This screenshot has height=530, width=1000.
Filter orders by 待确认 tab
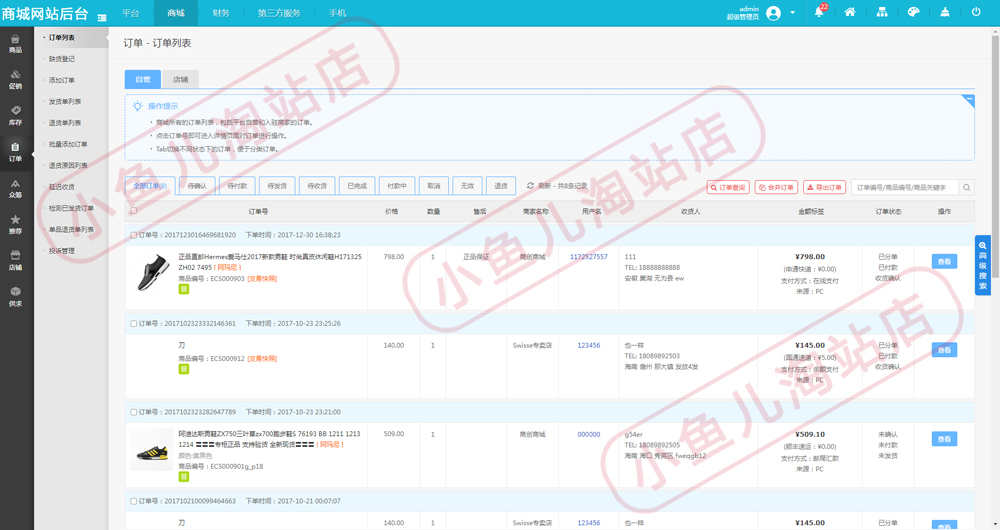click(x=197, y=186)
